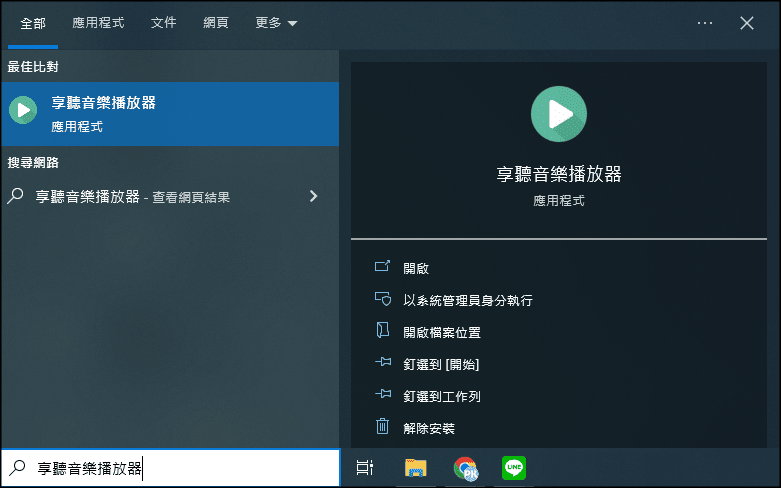
Task: Open LINE from the taskbar
Action: pyautogui.click(x=514, y=468)
